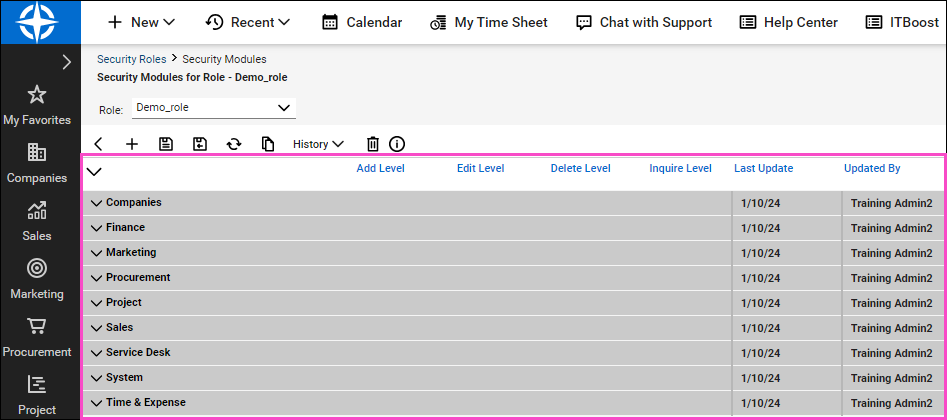Click the back arrow in the toolbar
The image size is (947, 420).
pos(98,144)
